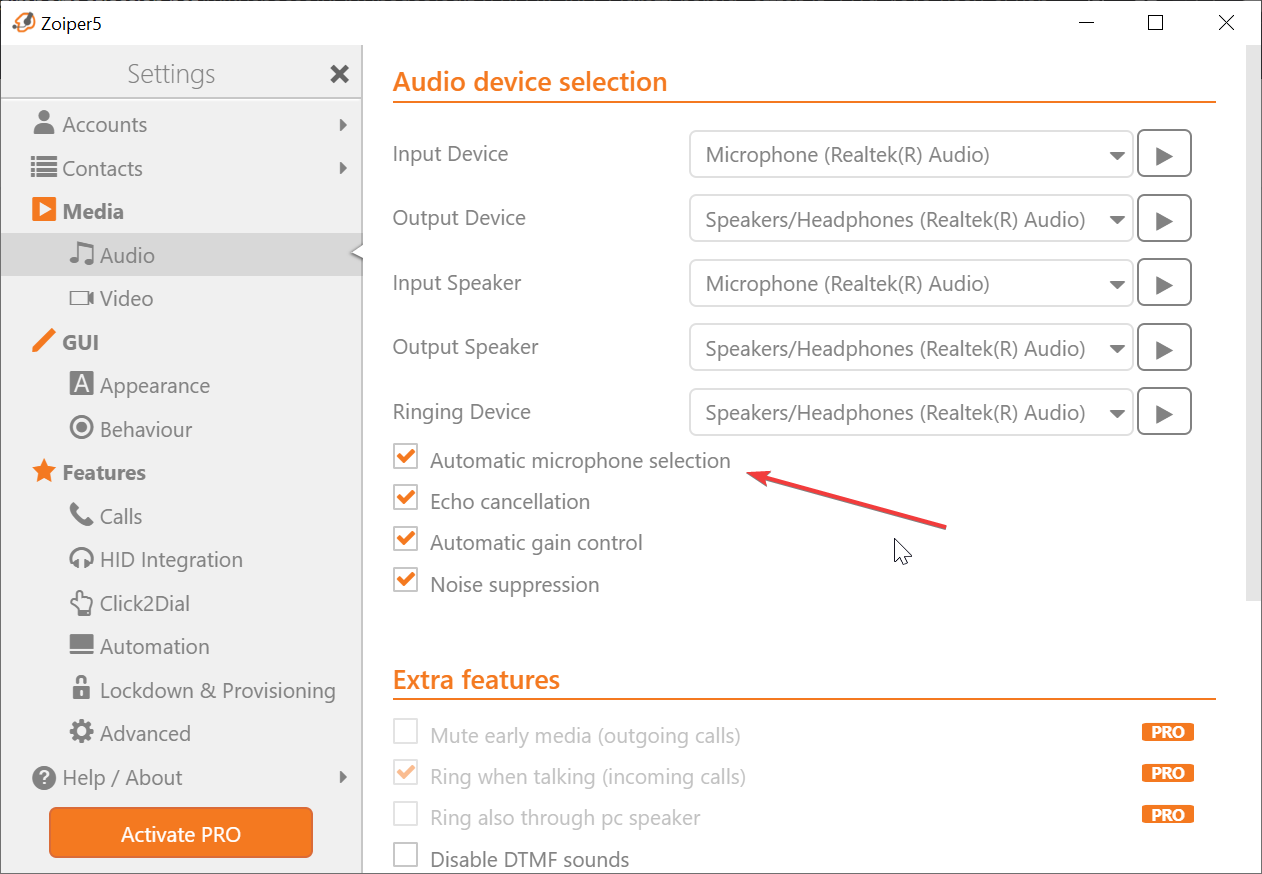The width and height of the screenshot is (1262, 874).
Task: Open Audio settings with music note icon
Action: click(x=81, y=255)
